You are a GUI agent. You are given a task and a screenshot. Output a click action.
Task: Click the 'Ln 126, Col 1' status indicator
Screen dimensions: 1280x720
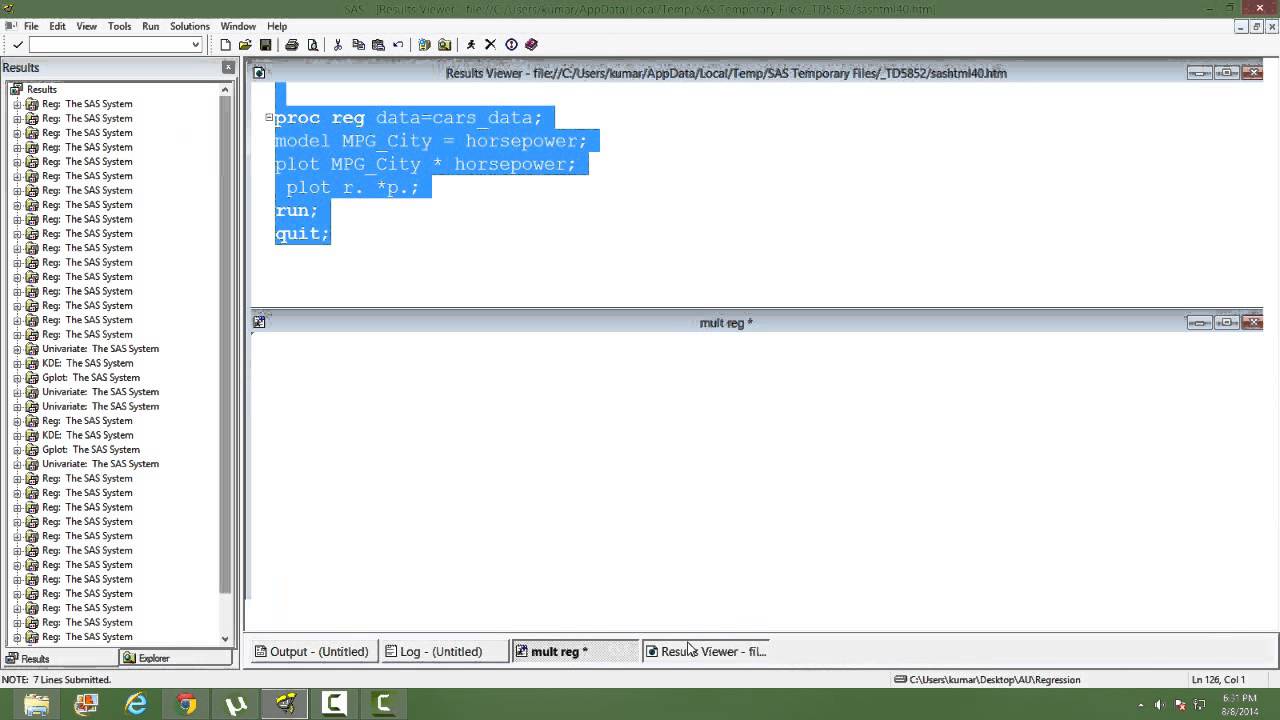pos(1218,679)
